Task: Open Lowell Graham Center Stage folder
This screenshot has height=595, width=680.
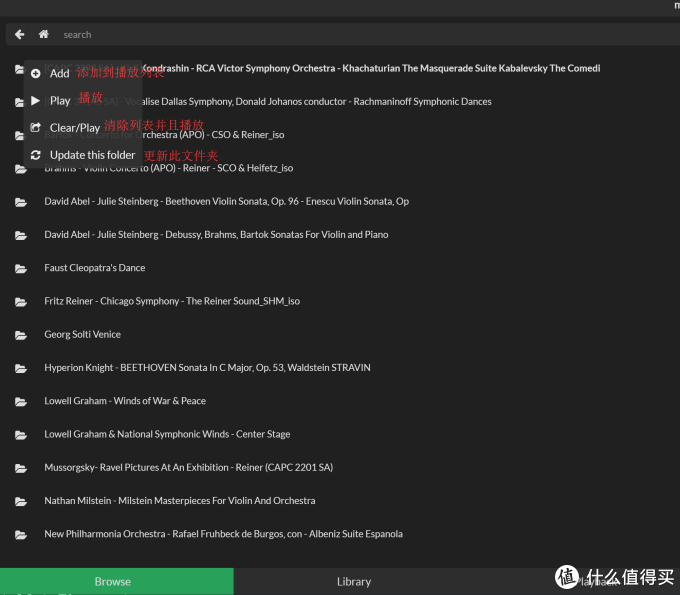Action: [167, 434]
